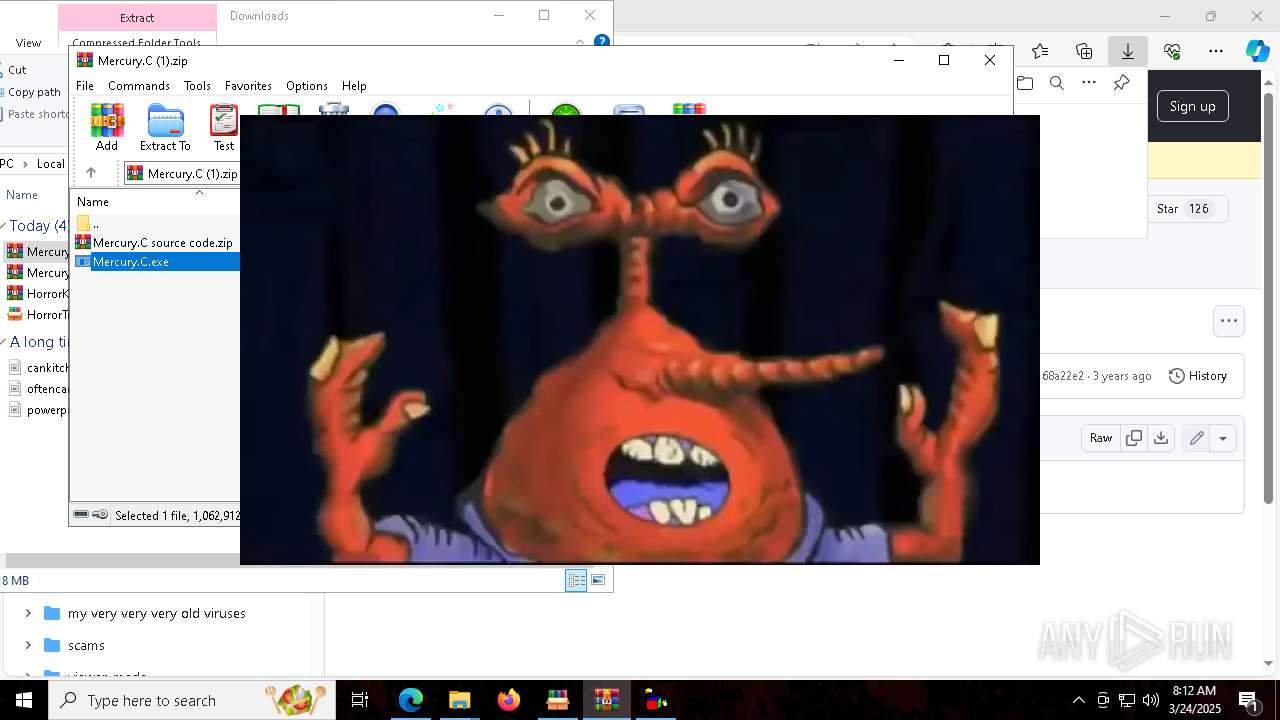Viewport: 1280px width, 720px height.
Task: Open the edit options dropdown arrow
Action: (1223, 438)
